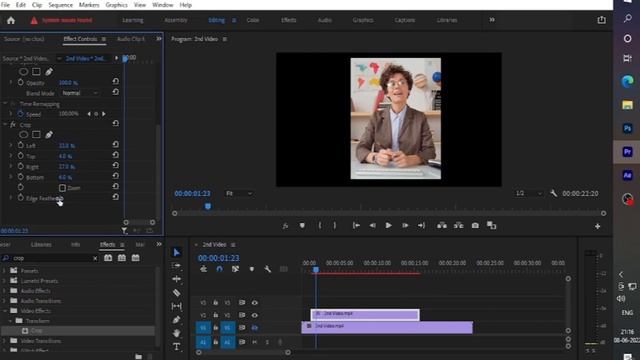
Task: Expand the Left crop parameter
Action: click(11, 145)
